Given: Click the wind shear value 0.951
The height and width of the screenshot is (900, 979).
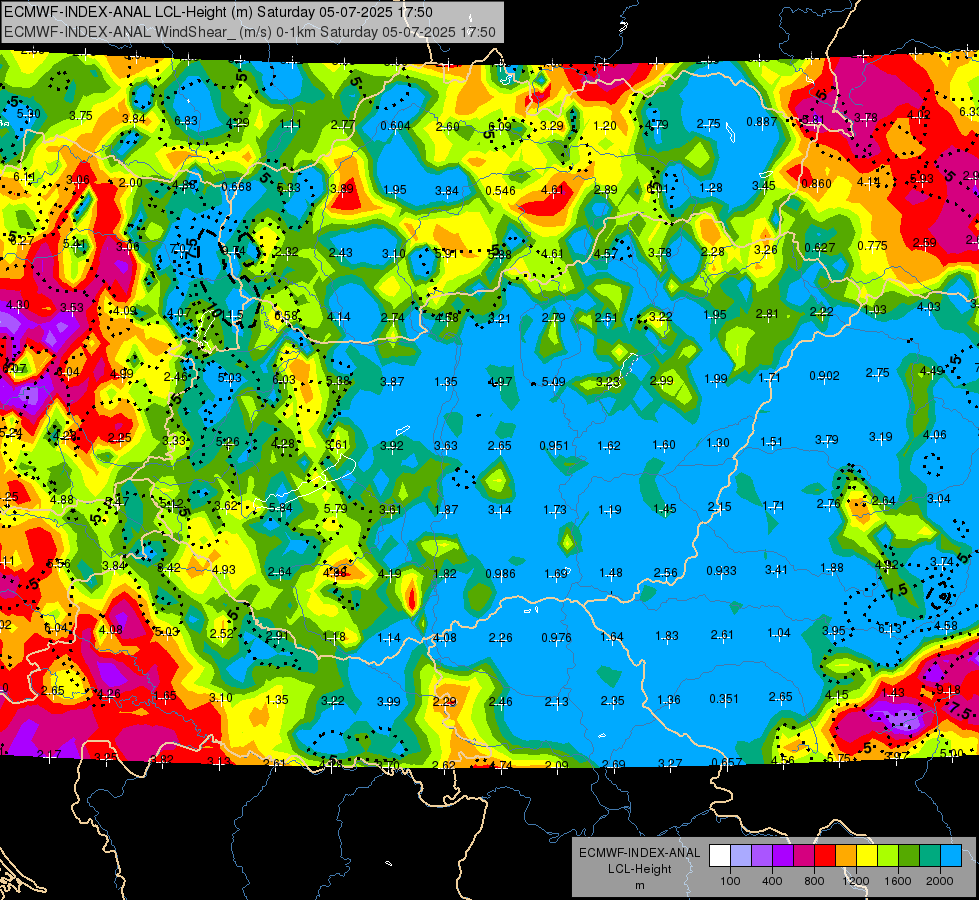Looking at the screenshot, I should tap(554, 445).
